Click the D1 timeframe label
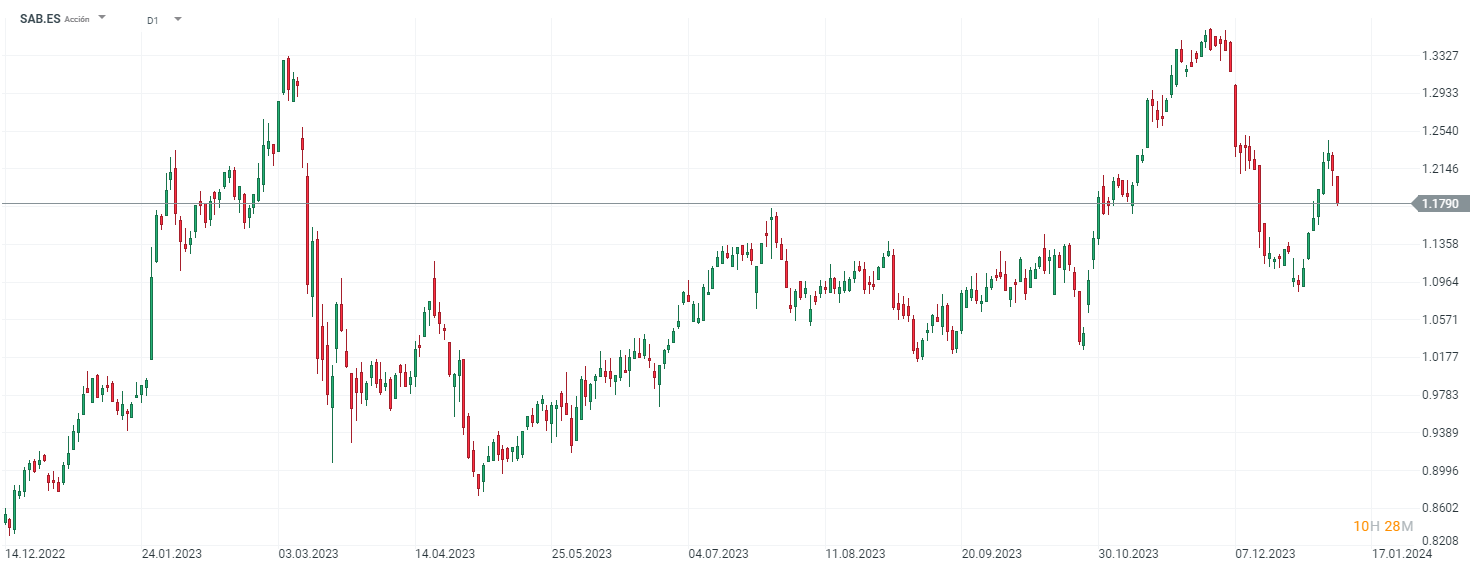The width and height of the screenshot is (1482, 571). coord(152,20)
